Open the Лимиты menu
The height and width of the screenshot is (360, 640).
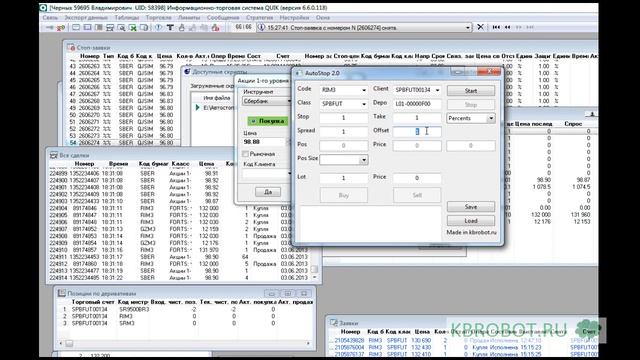(x=189, y=18)
